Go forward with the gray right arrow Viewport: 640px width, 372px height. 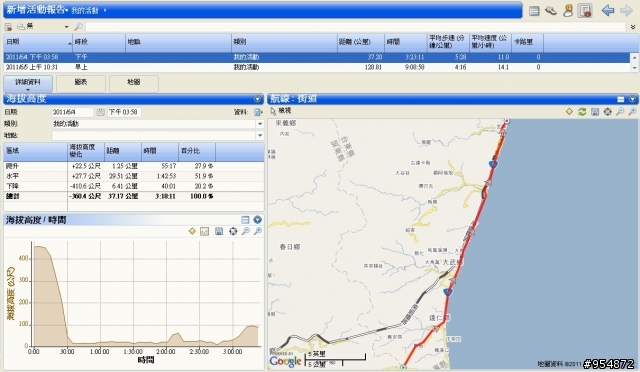[626, 11]
